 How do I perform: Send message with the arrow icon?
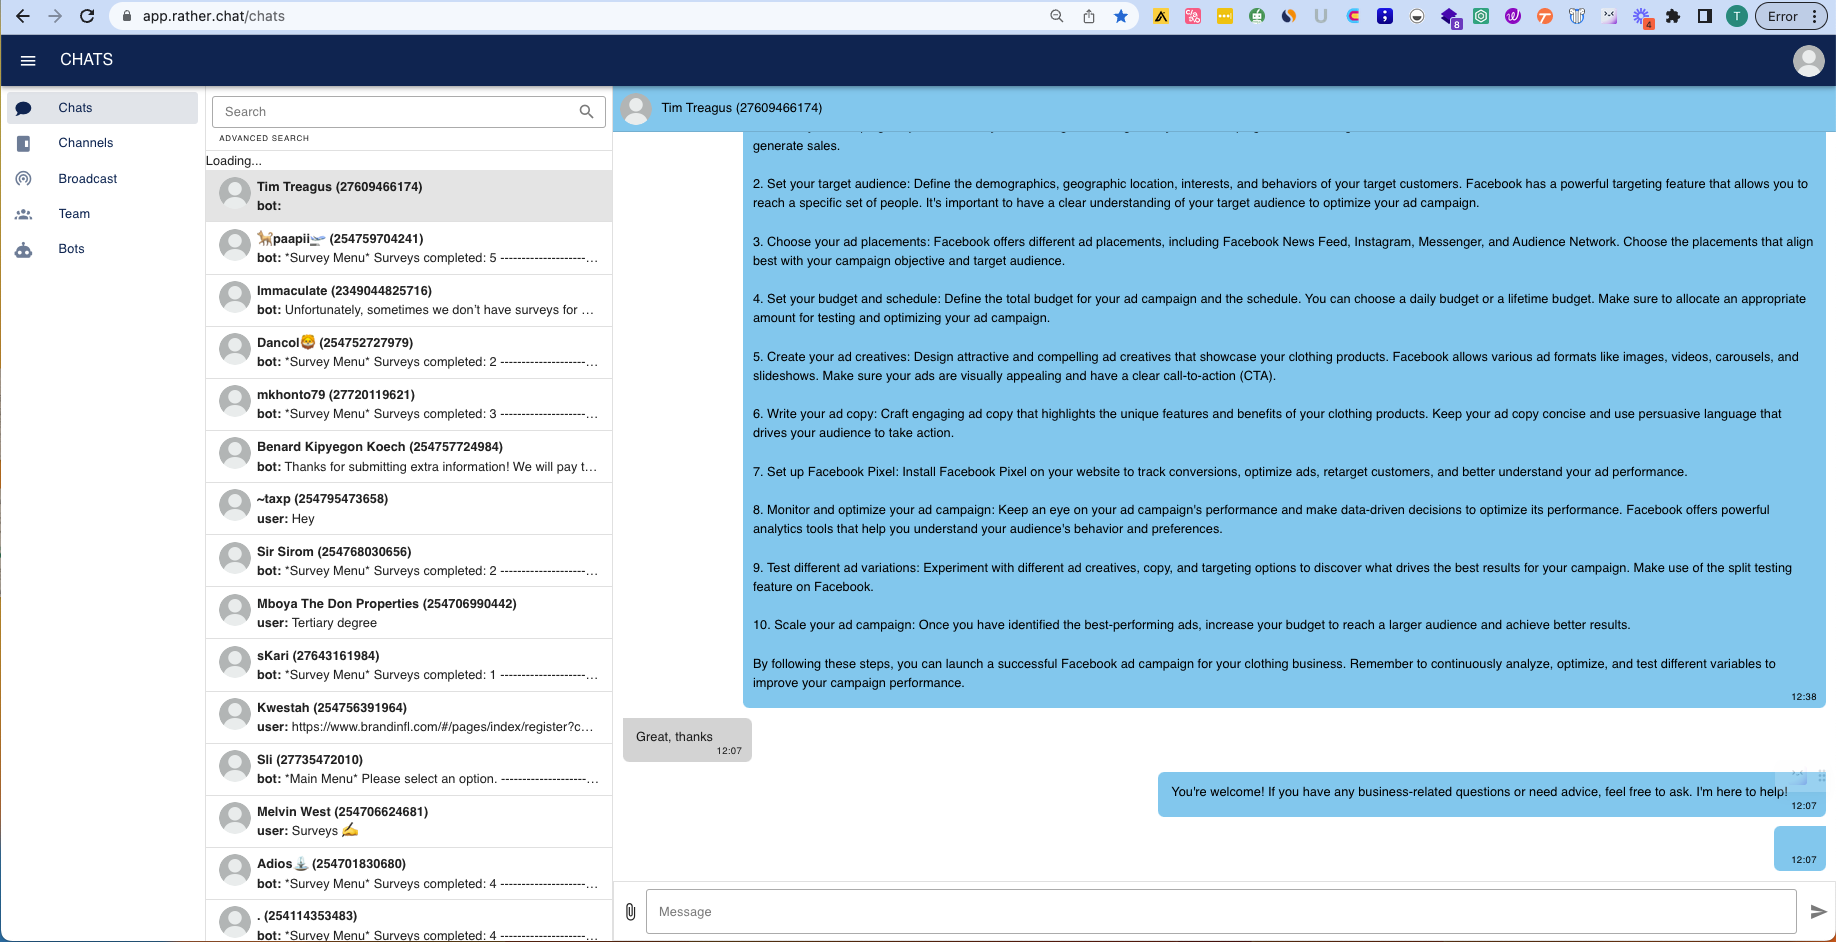coord(1818,912)
